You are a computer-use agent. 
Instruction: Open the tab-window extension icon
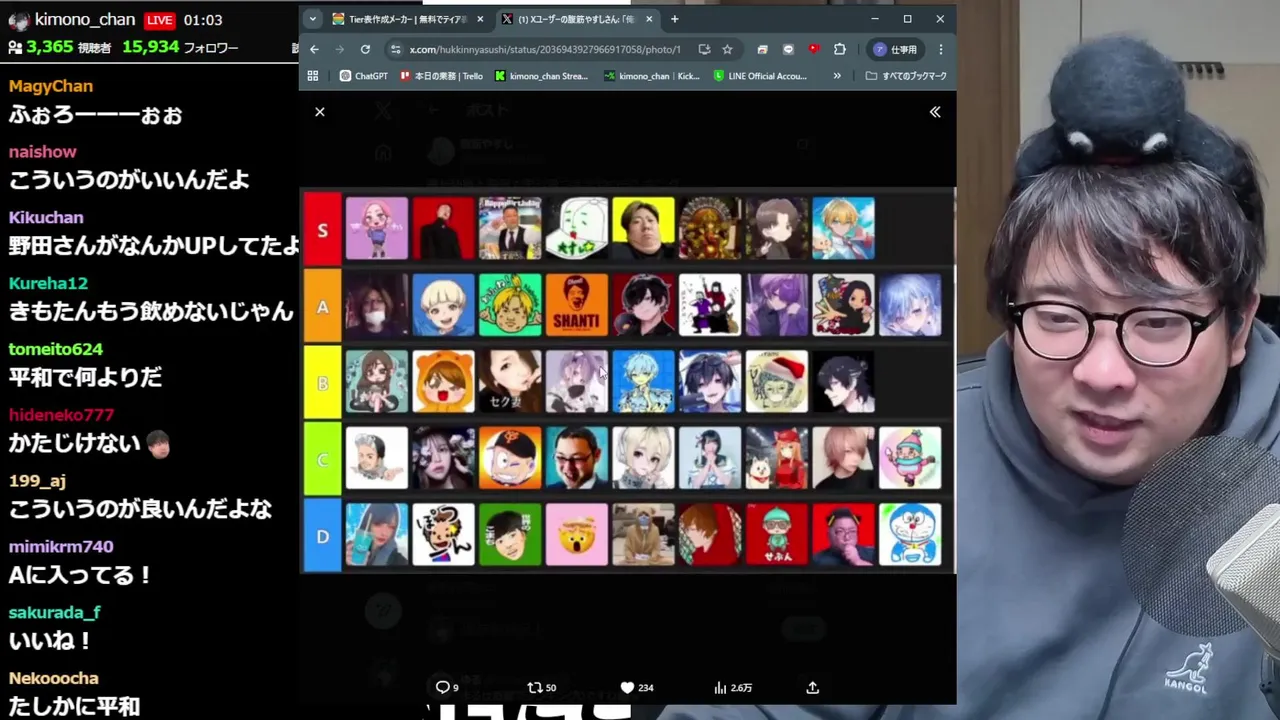coord(762,49)
